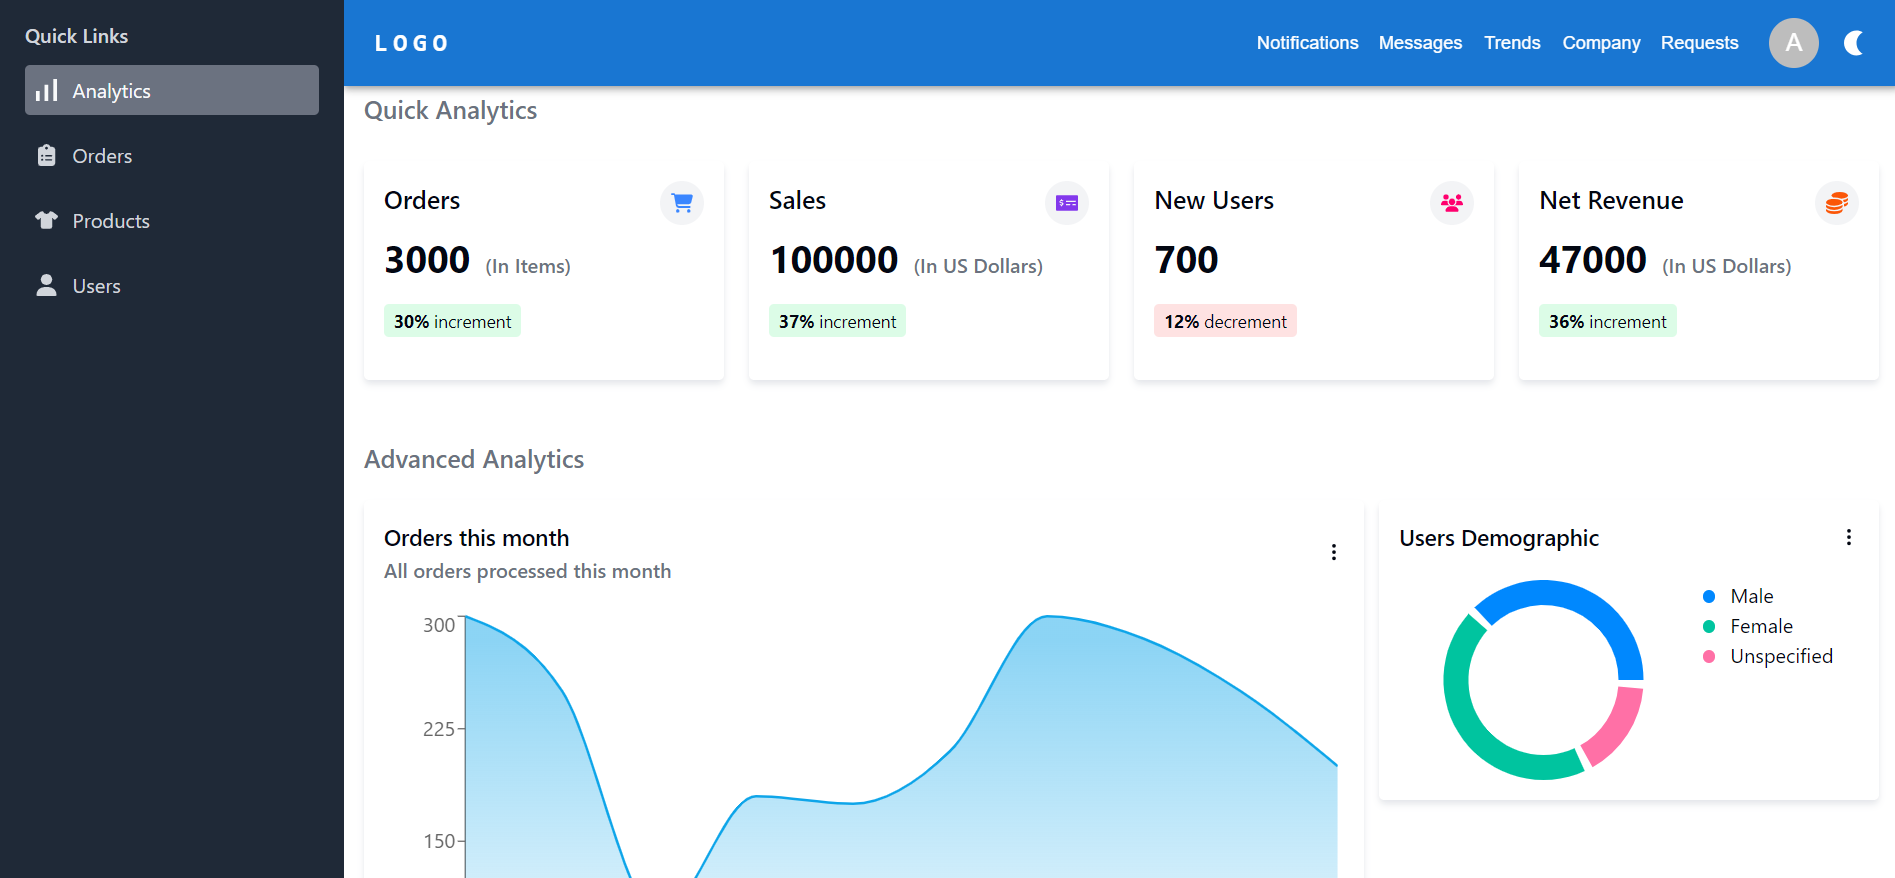Click the 150 y-axis label
The image size is (1895, 878).
tap(439, 841)
